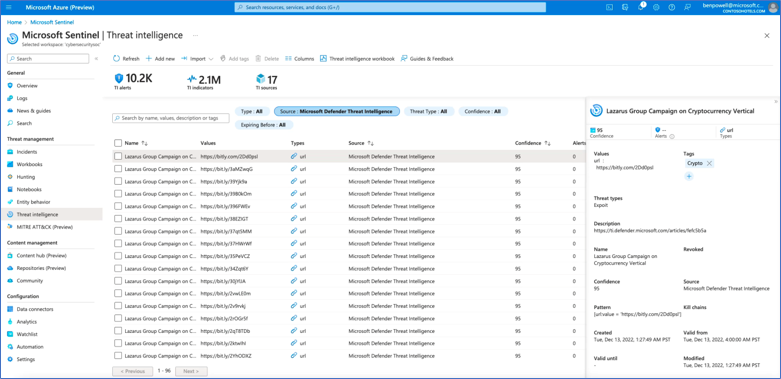Click the Settings sidebar icon
Image resolution: width=781 pixels, height=379 pixels.
(10, 359)
